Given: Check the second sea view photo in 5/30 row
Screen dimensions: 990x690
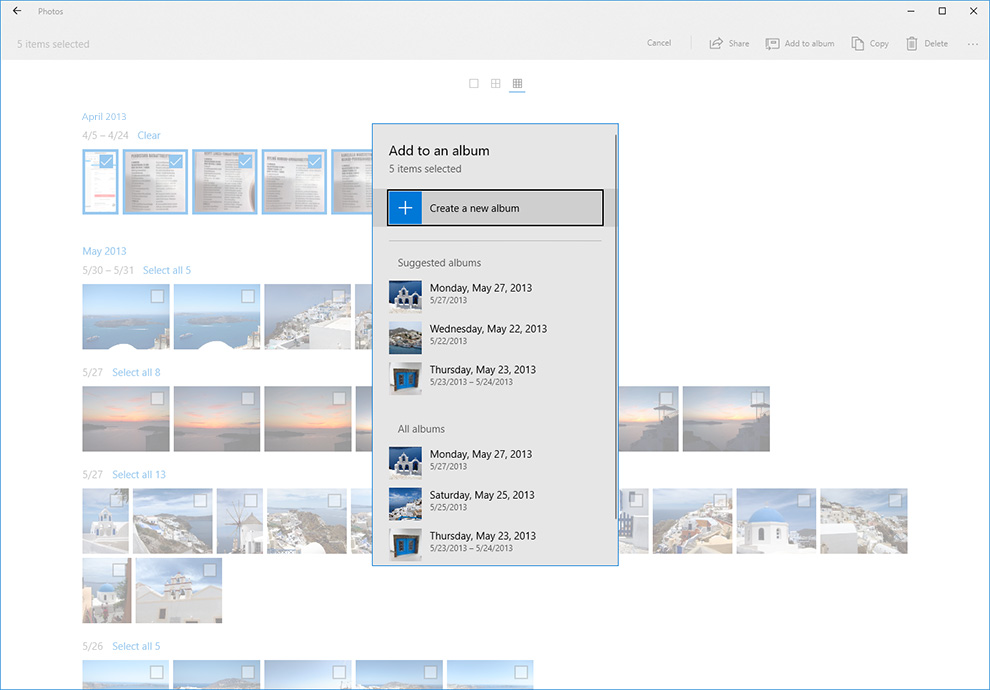Looking at the screenshot, I should point(248,296).
